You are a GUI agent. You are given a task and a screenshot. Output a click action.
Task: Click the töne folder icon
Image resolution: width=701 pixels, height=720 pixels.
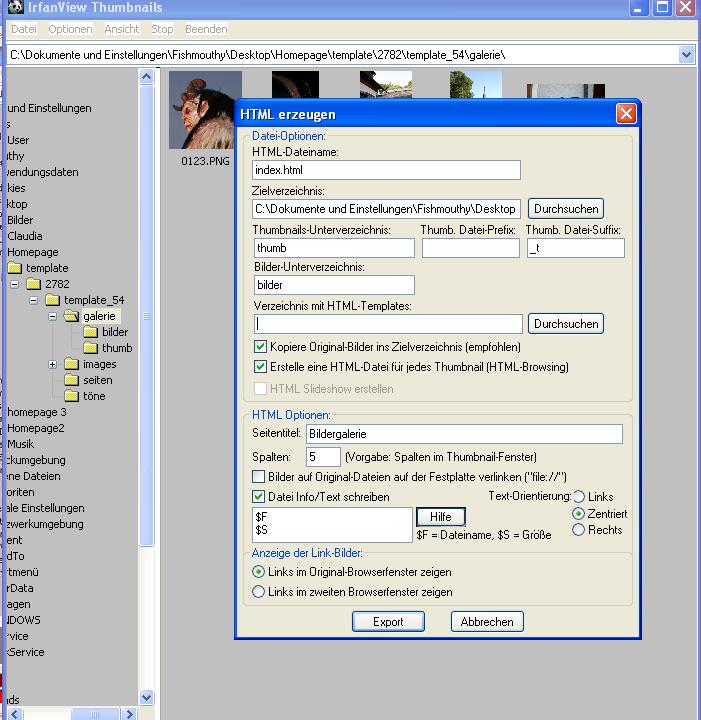coord(72,396)
